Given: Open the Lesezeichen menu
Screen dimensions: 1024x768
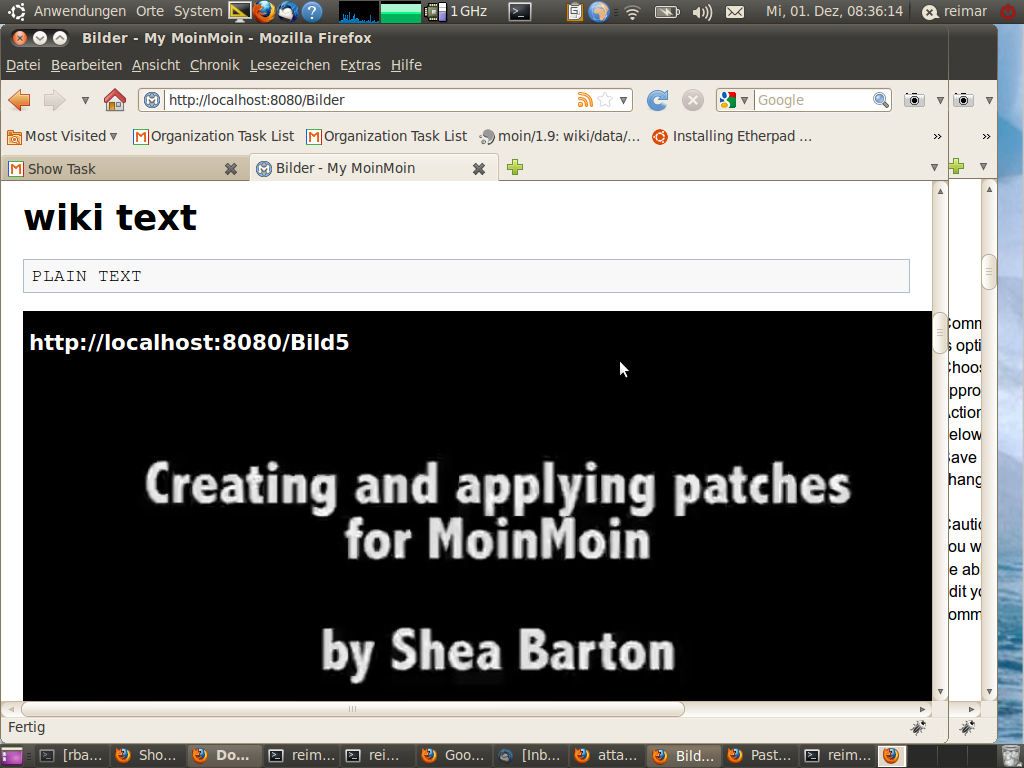Looking at the screenshot, I should [289, 65].
